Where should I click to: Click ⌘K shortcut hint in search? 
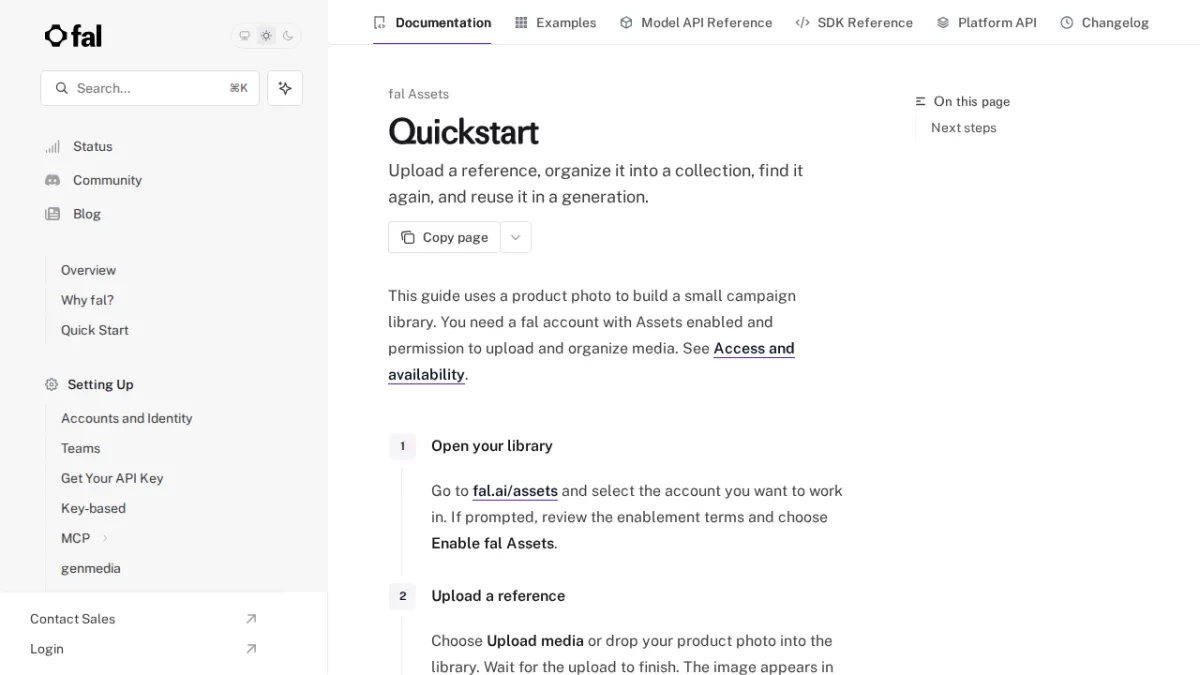click(x=238, y=88)
